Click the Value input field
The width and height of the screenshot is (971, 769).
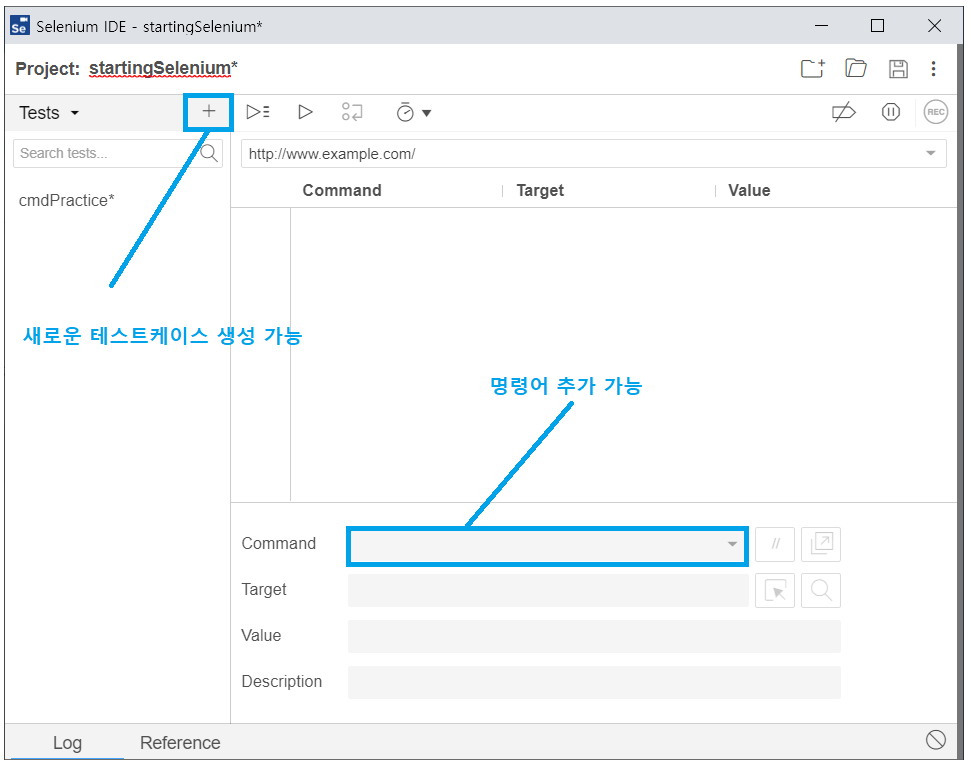(x=594, y=636)
